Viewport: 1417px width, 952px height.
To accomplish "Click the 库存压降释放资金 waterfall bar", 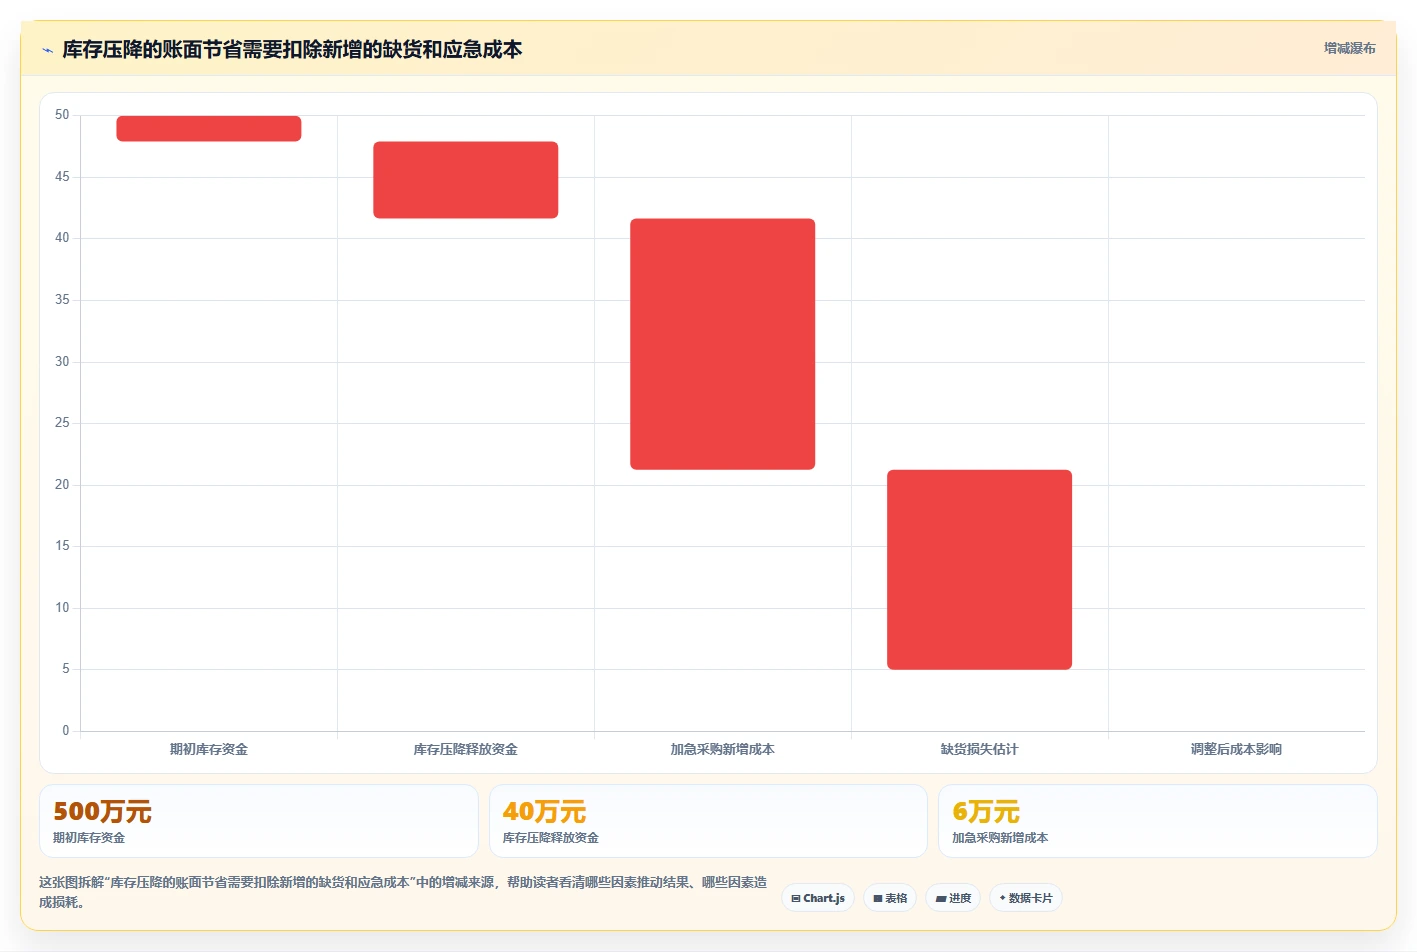I will 466,180.
